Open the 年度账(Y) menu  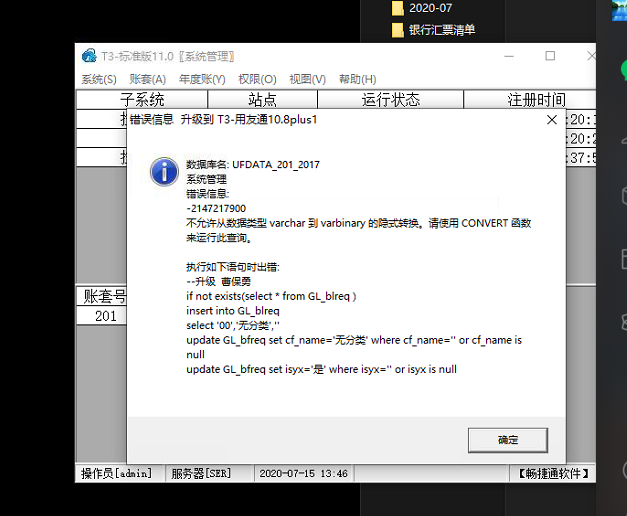point(202,79)
